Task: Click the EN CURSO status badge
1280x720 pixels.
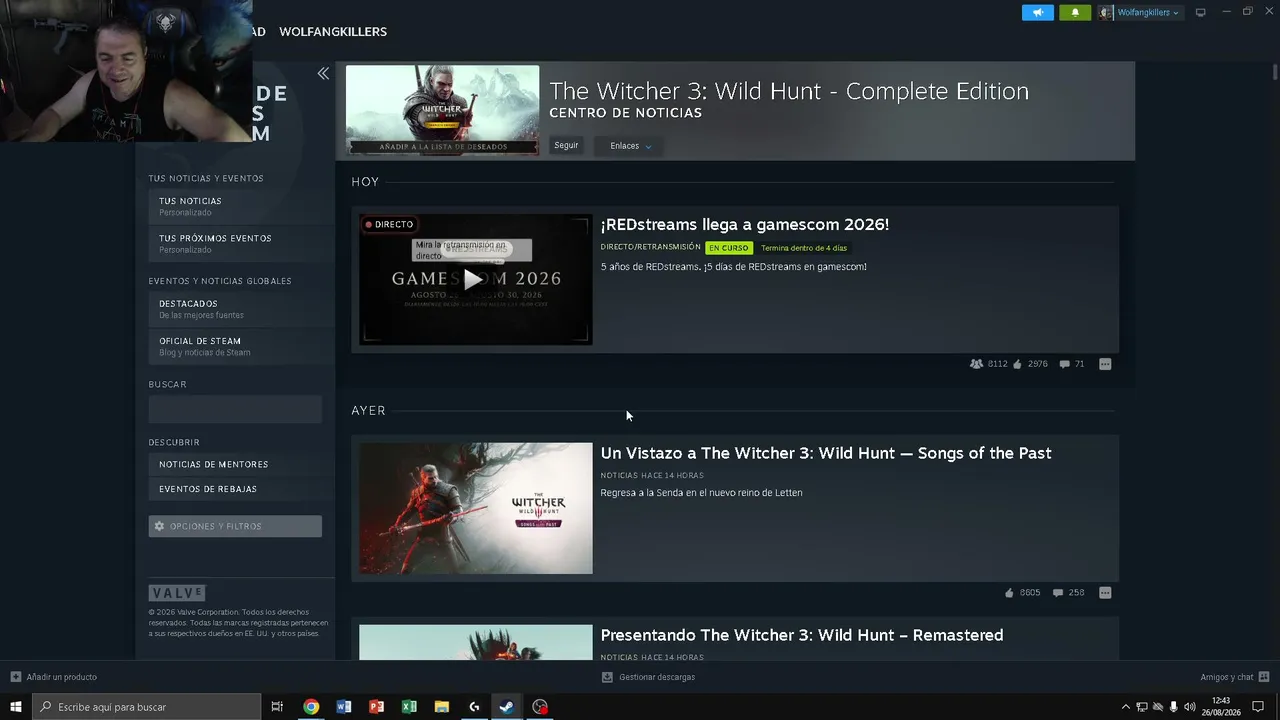Action: point(728,248)
